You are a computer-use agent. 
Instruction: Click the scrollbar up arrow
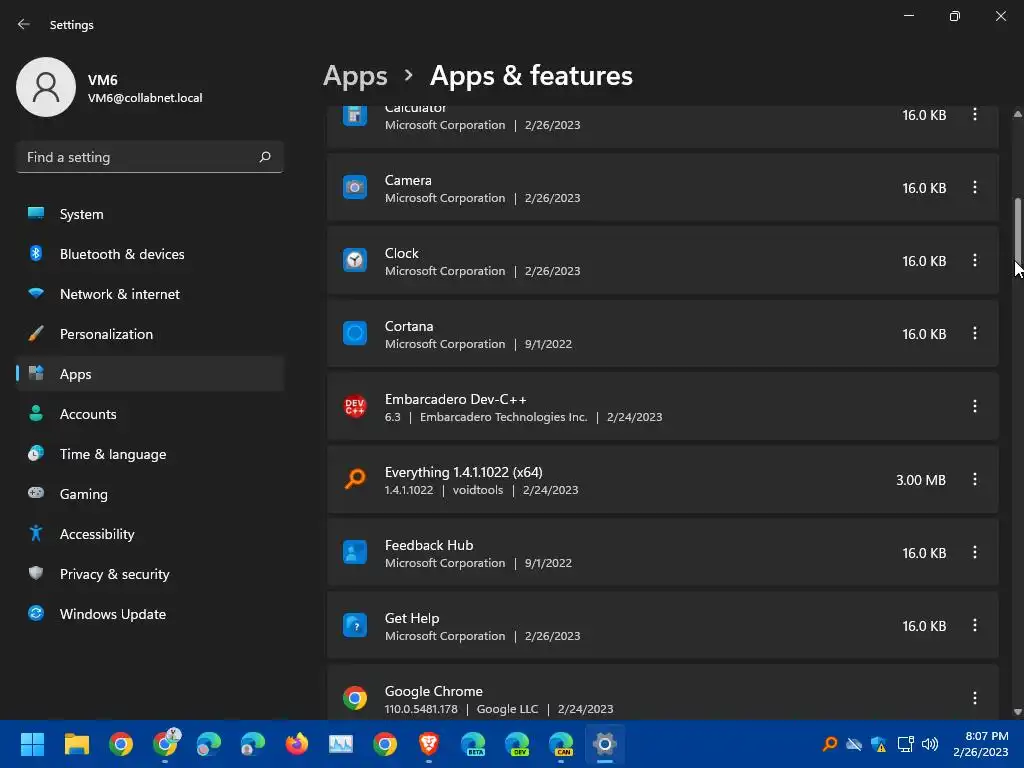(x=1017, y=114)
